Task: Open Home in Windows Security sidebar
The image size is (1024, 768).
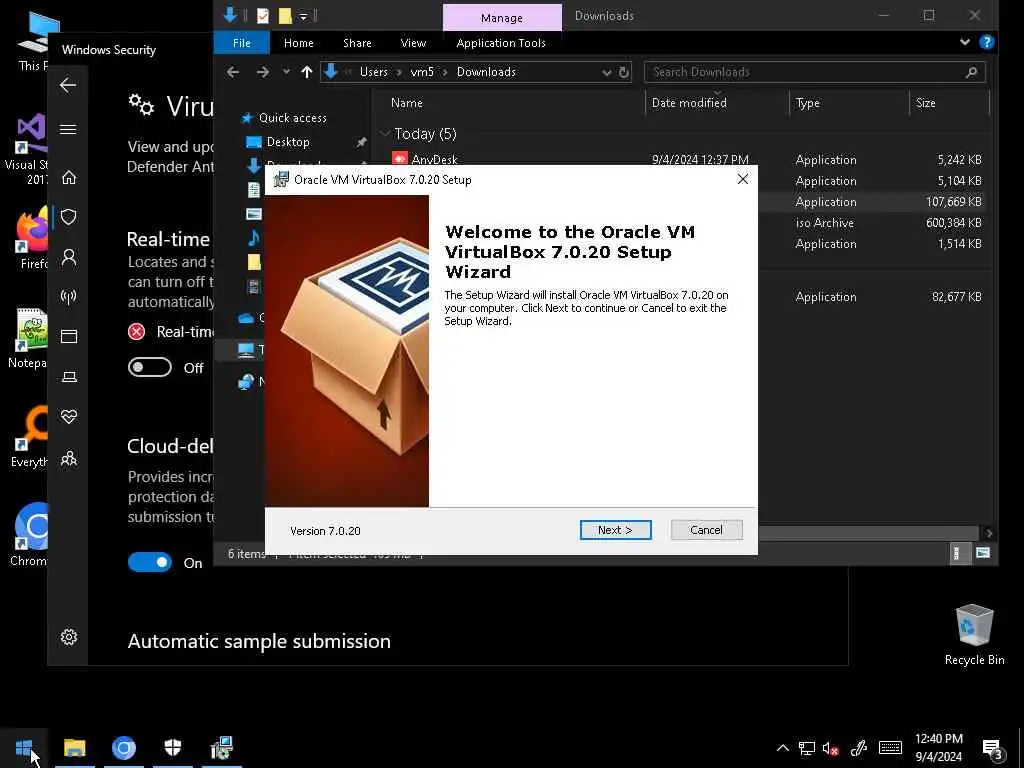Action: coord(69,177)
